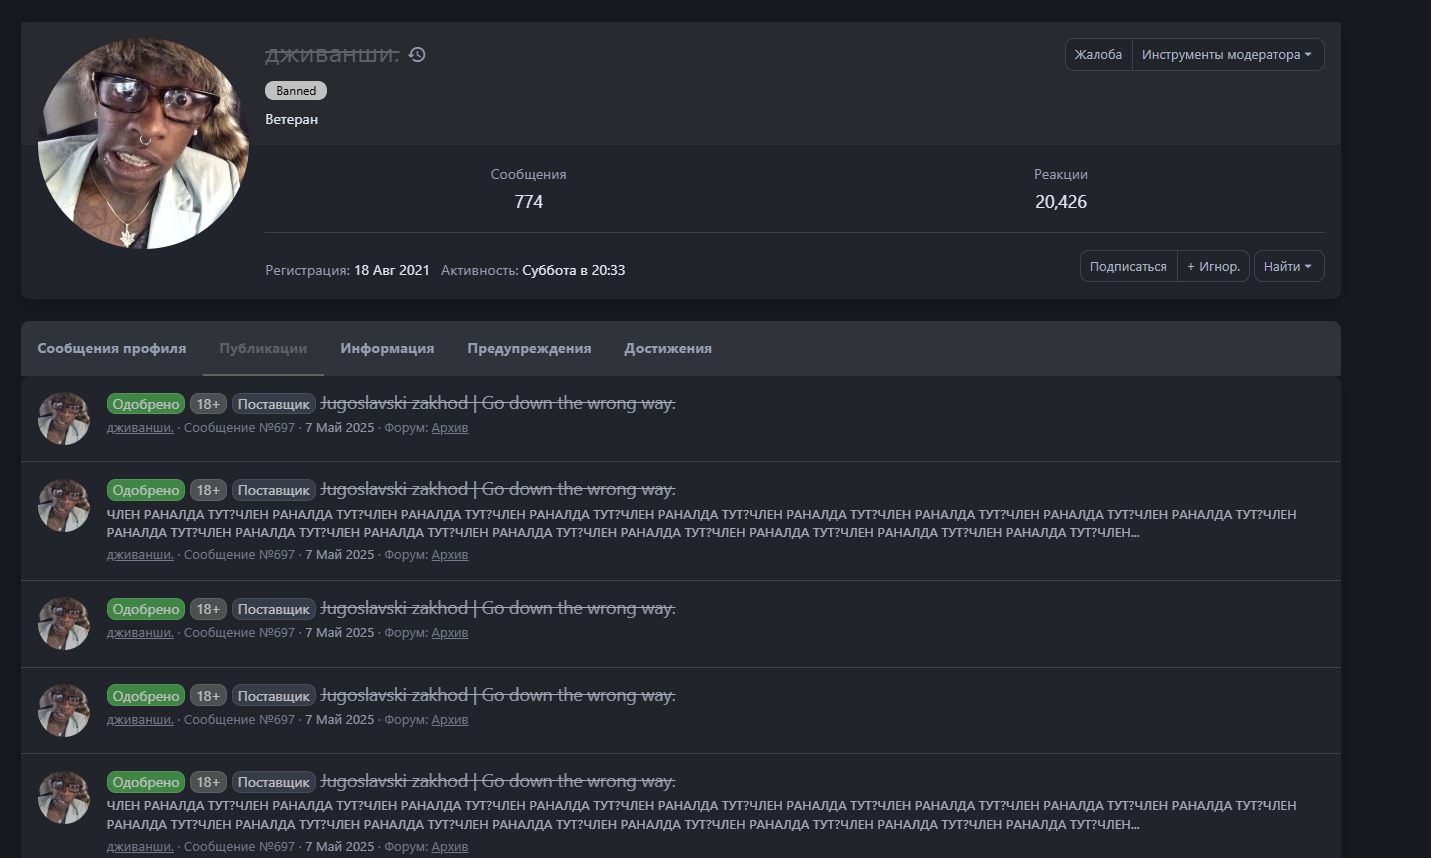Click the дживанши. author link in the last post
This screenshot has height=858, width=1431.
tap(140, 847)
